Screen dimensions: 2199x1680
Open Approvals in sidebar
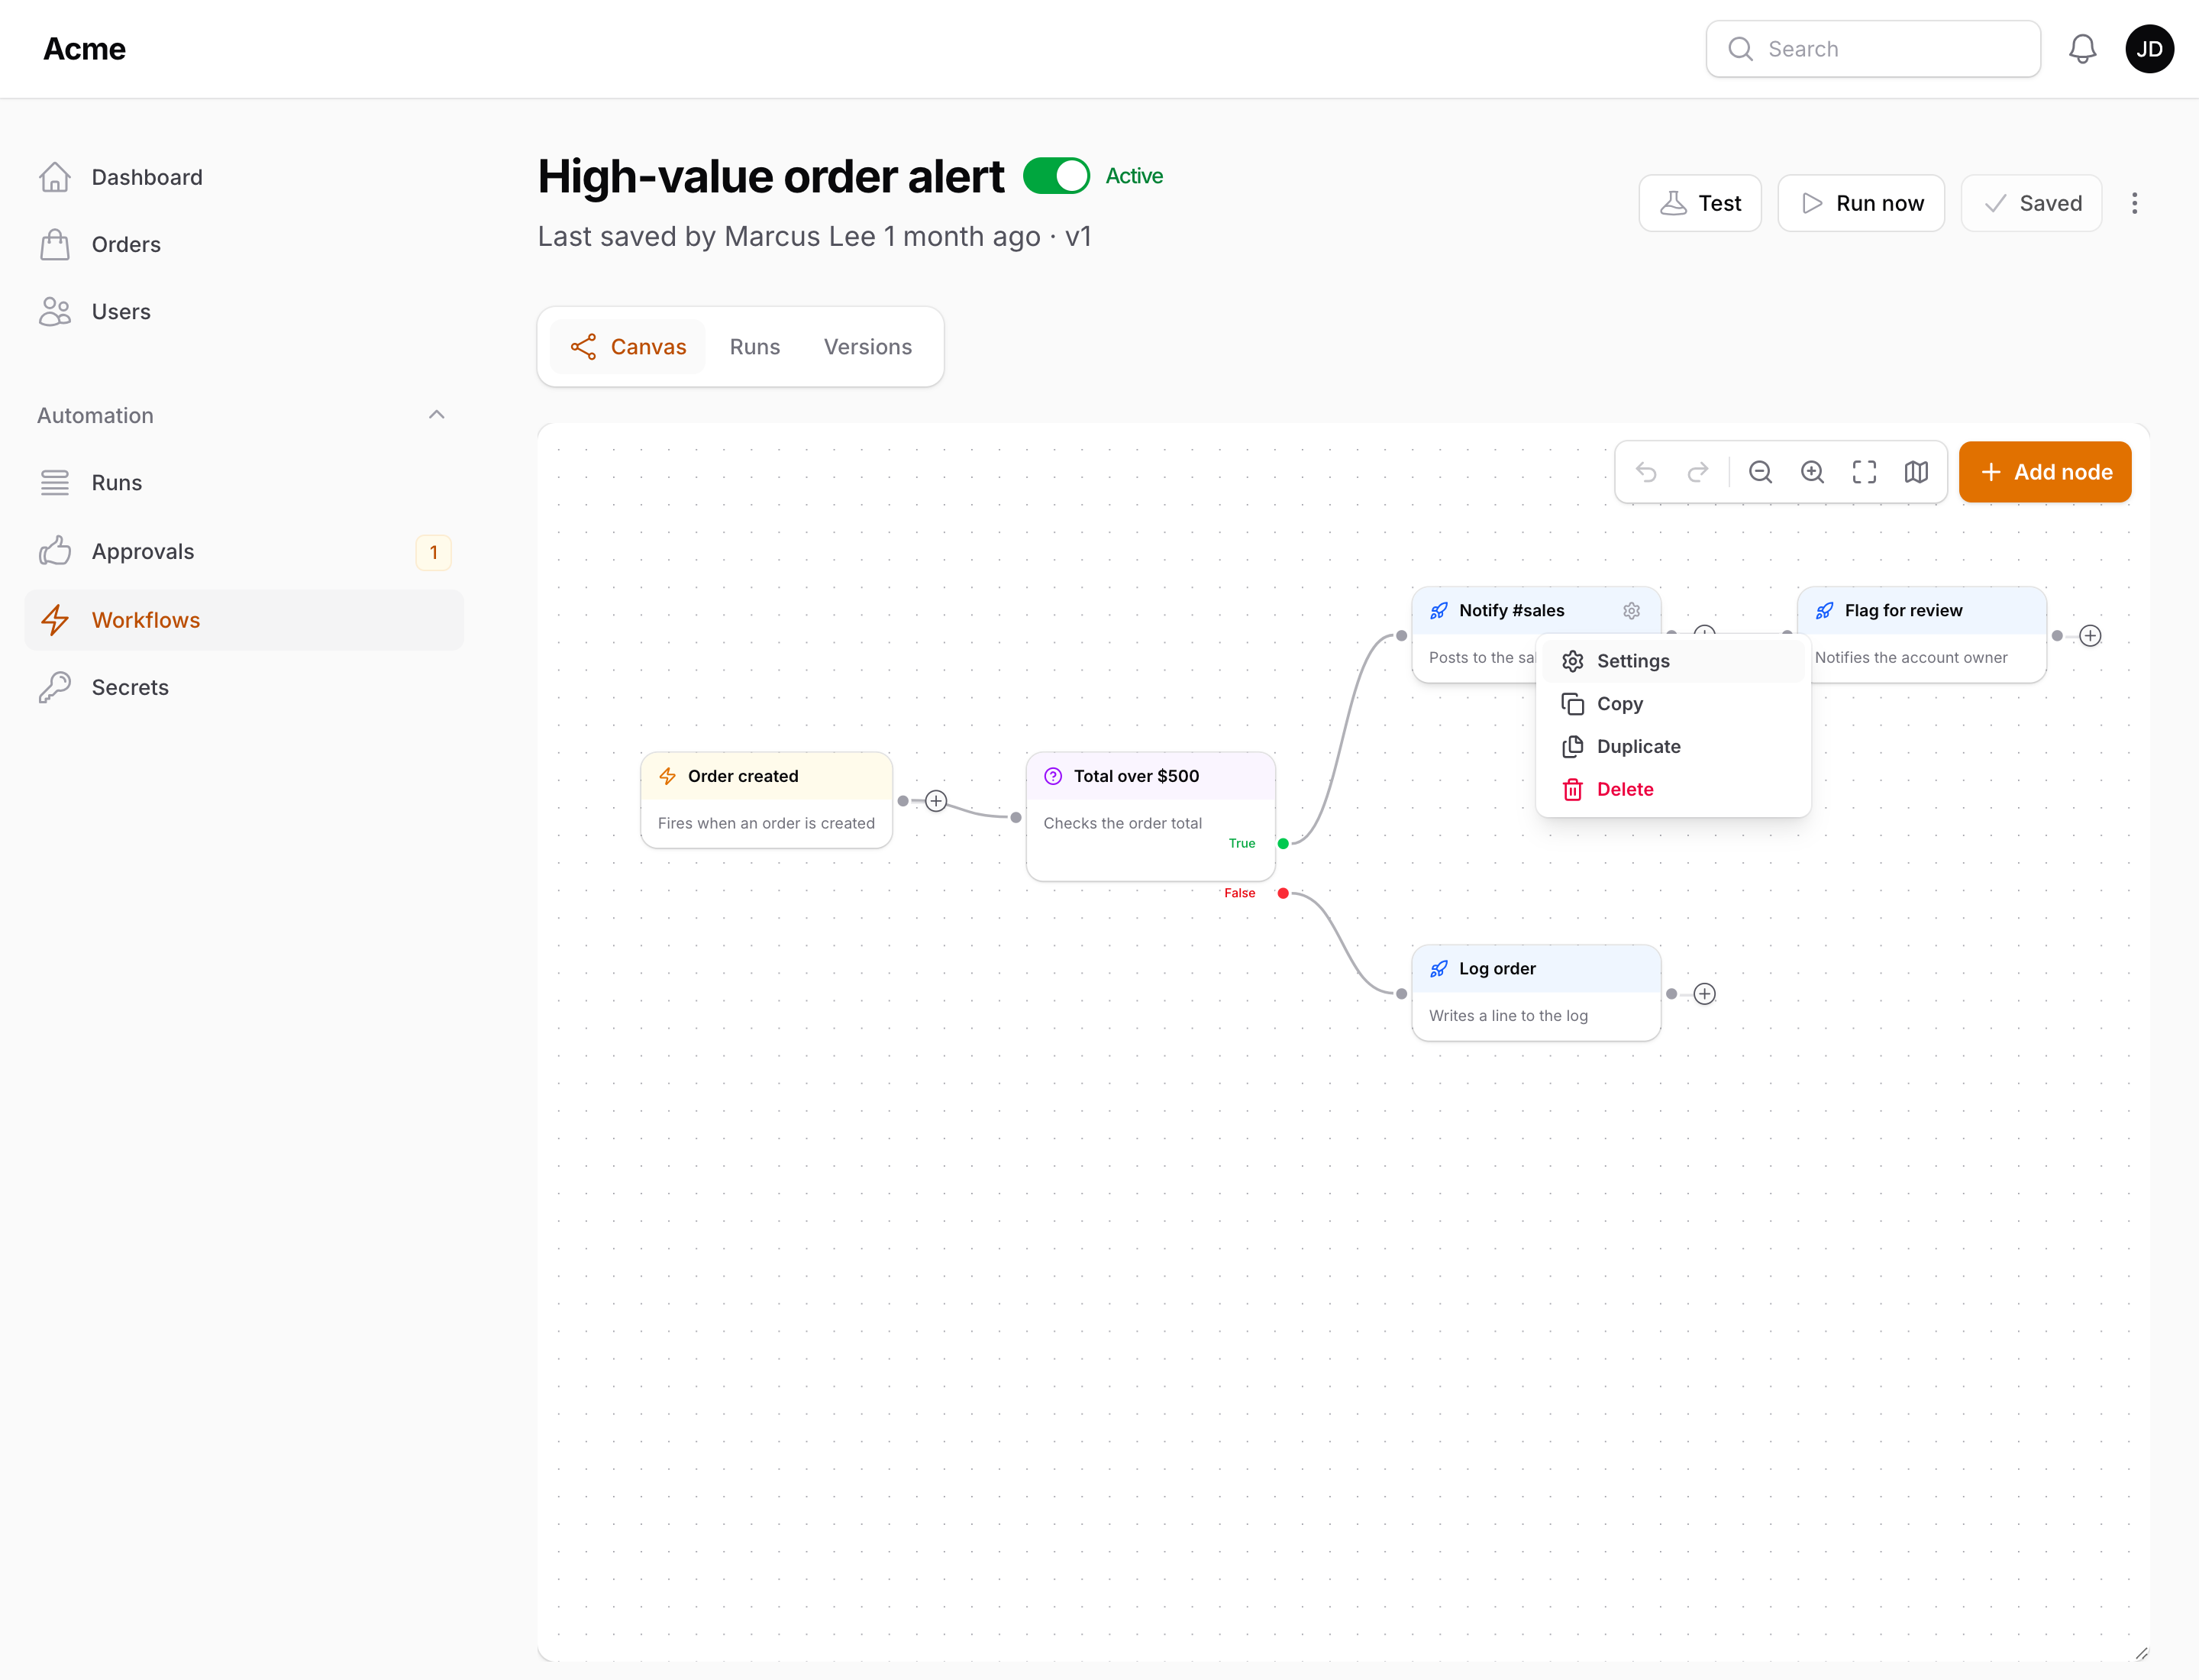[x=244, y=552]
